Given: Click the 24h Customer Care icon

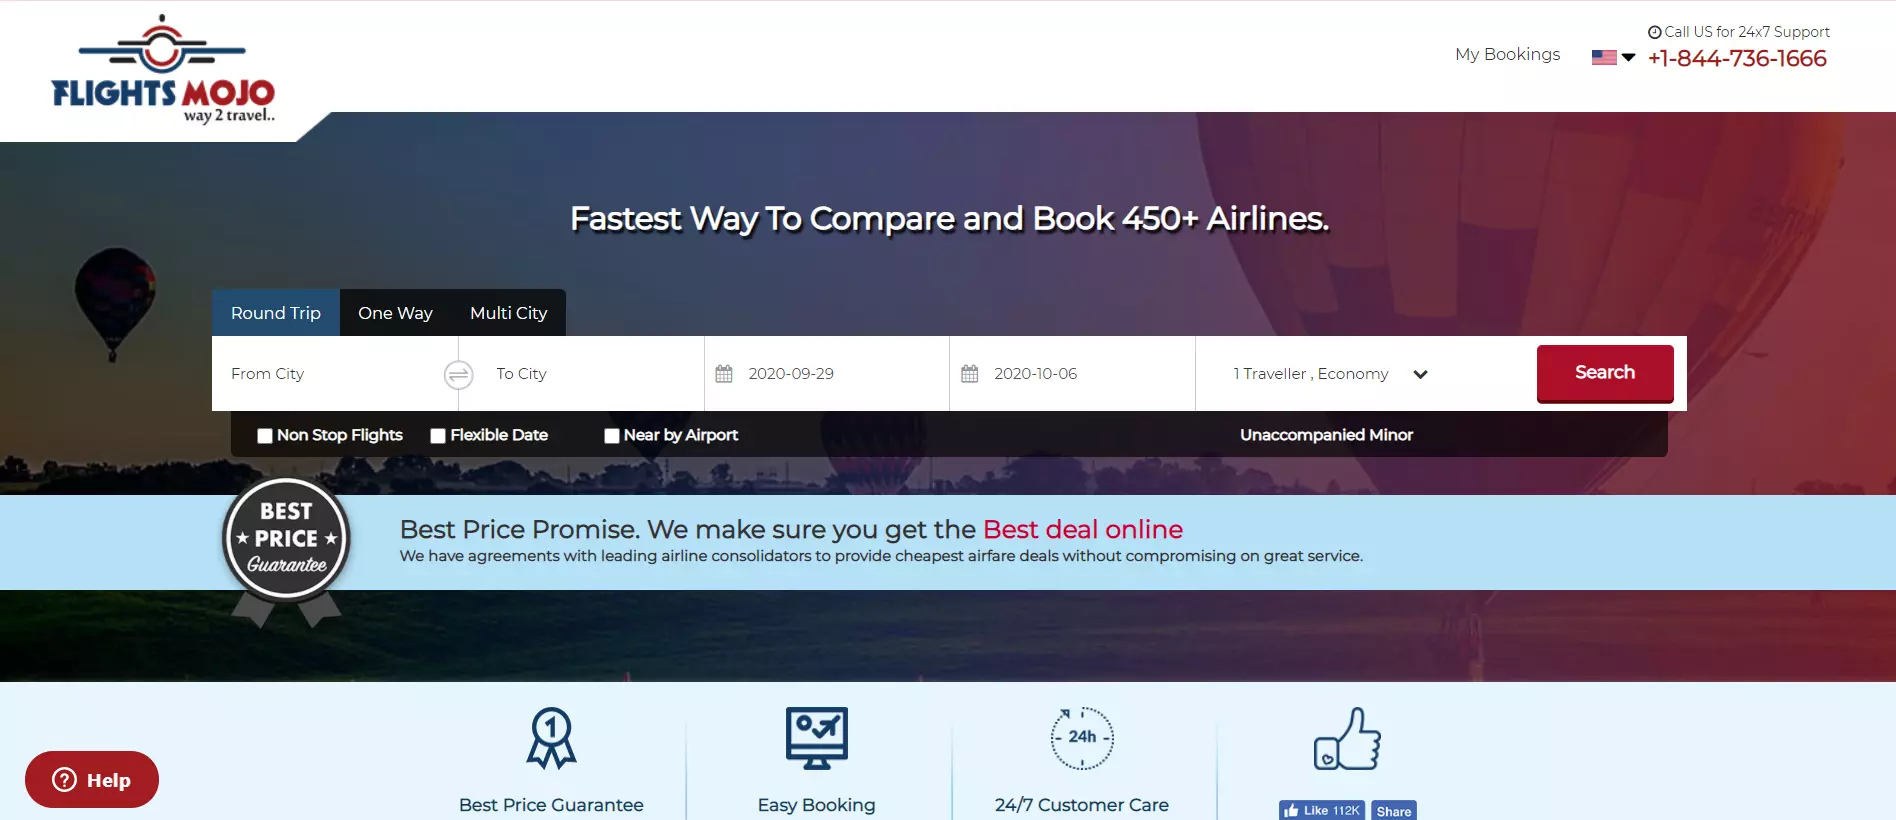Looking at the screenshot, I should [x=1082, y=738].
